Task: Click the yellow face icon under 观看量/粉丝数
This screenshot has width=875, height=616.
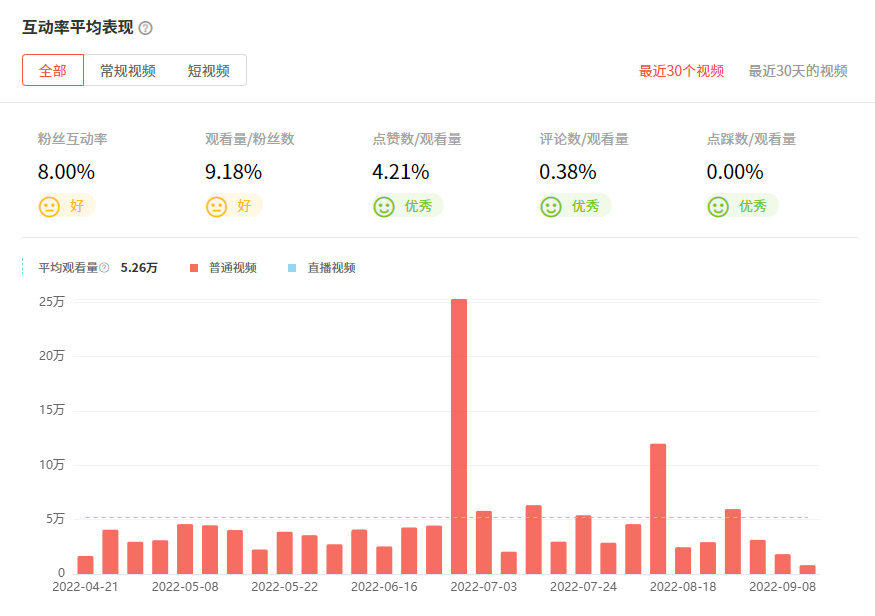Action: click(x=216, y=207)
